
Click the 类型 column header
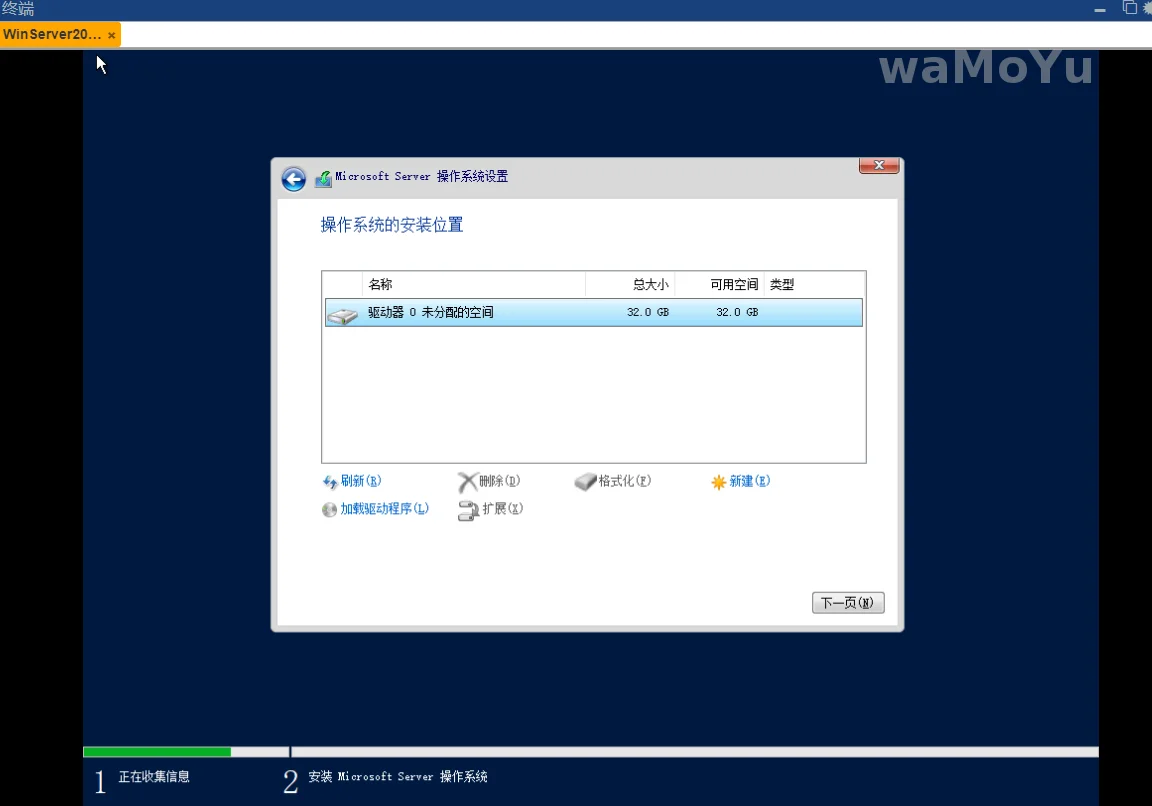click(x=782, y=285)
